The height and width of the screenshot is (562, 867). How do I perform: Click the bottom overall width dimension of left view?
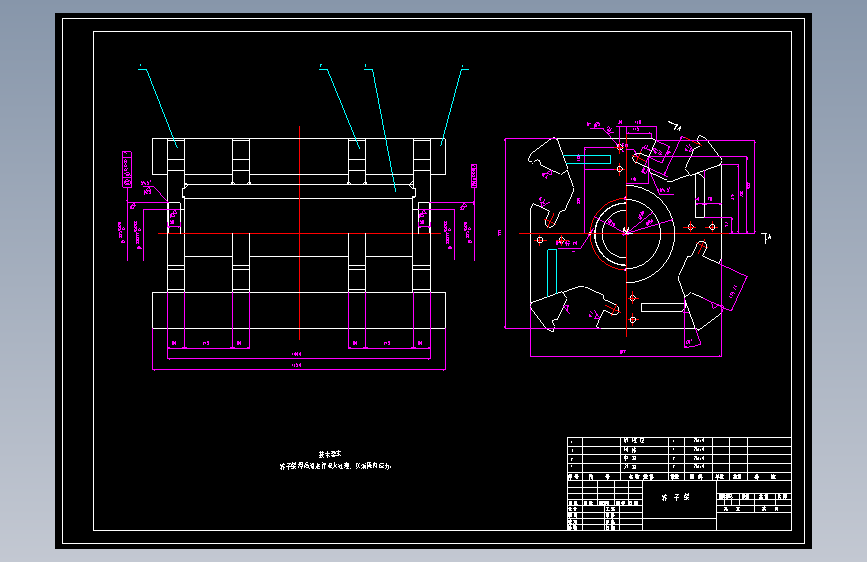tap(299, 366)
